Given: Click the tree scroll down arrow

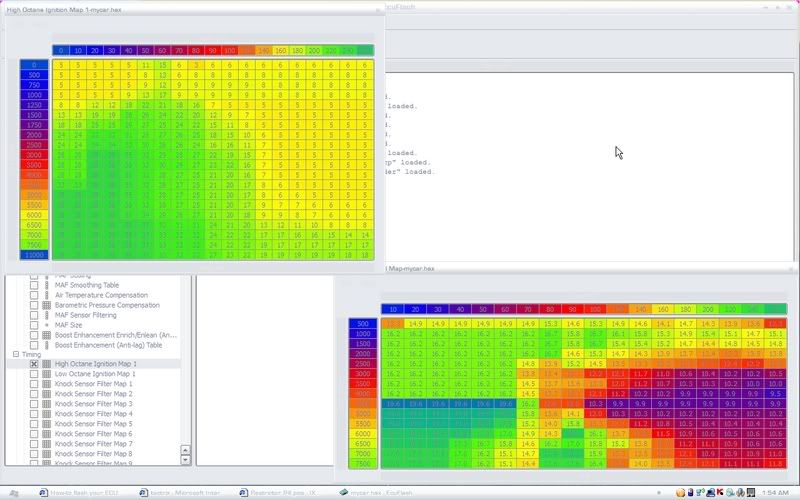Looking at the screenshot, I should click(185, 459).
